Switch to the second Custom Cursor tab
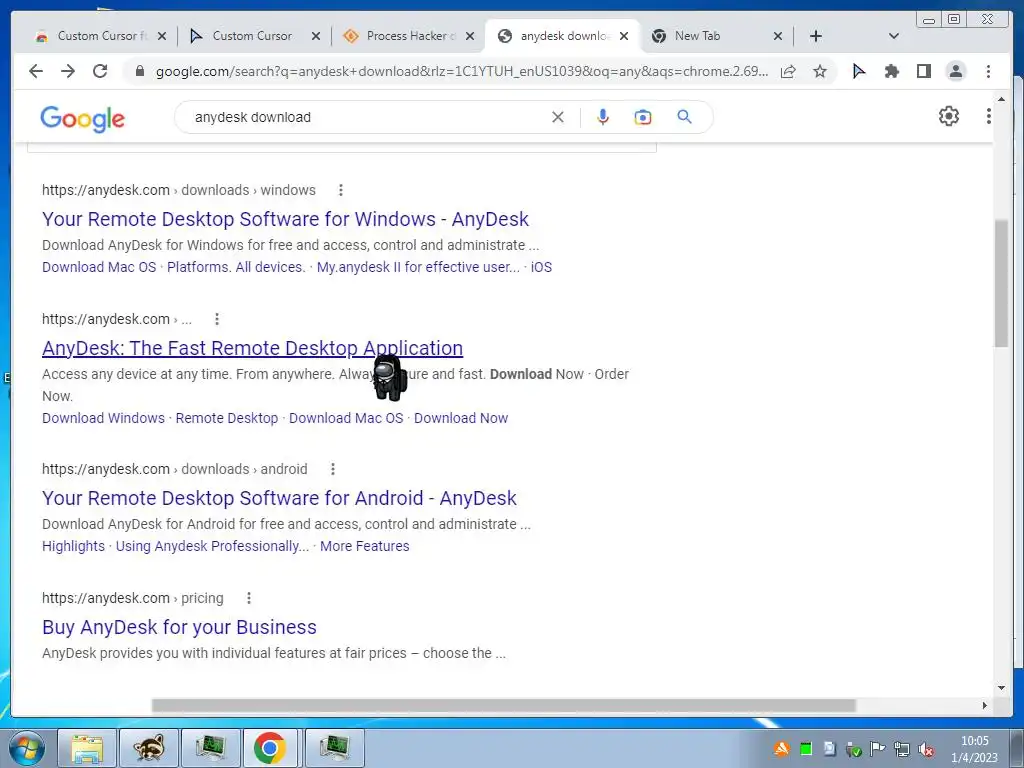The image size is (1024, 768). point(252,36)
